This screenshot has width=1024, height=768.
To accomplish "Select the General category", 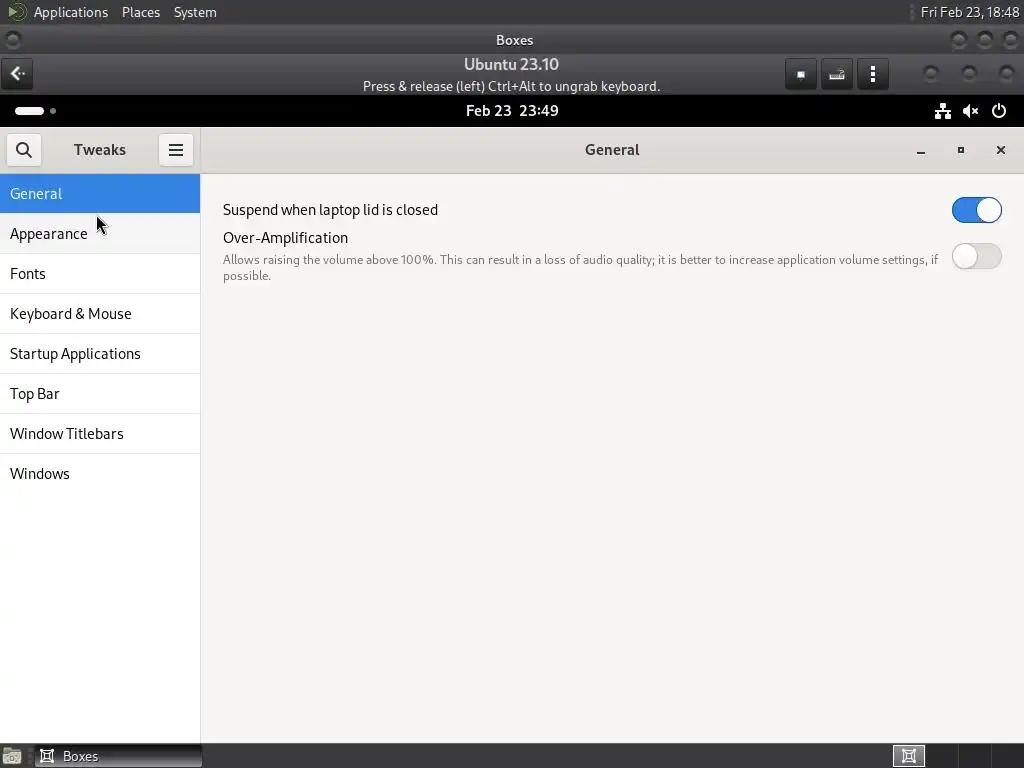I will coord(100,193).
